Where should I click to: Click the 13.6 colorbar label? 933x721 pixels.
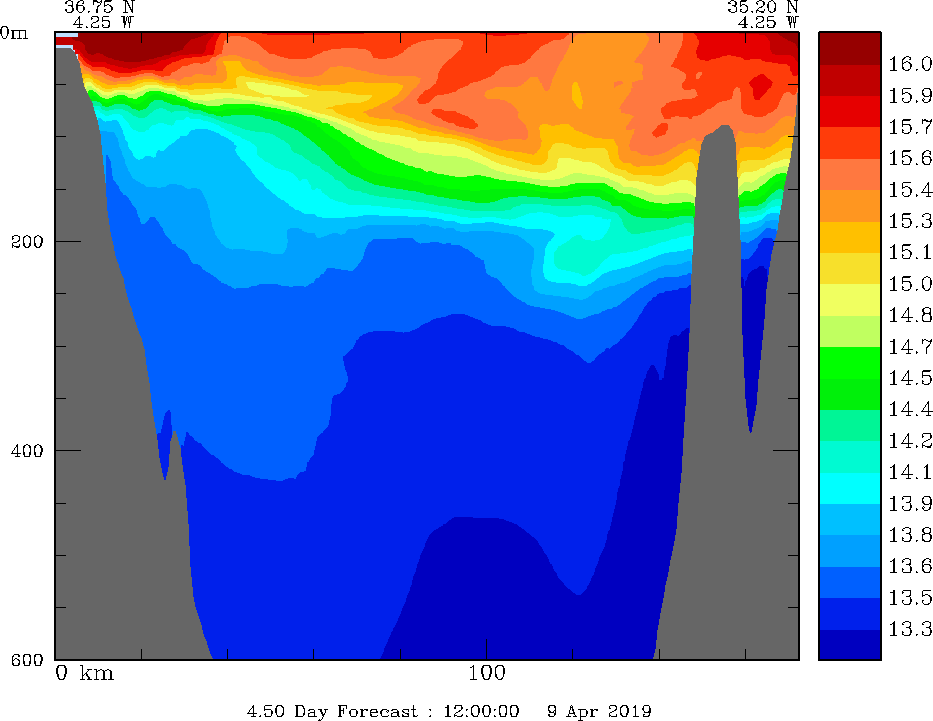910,566
